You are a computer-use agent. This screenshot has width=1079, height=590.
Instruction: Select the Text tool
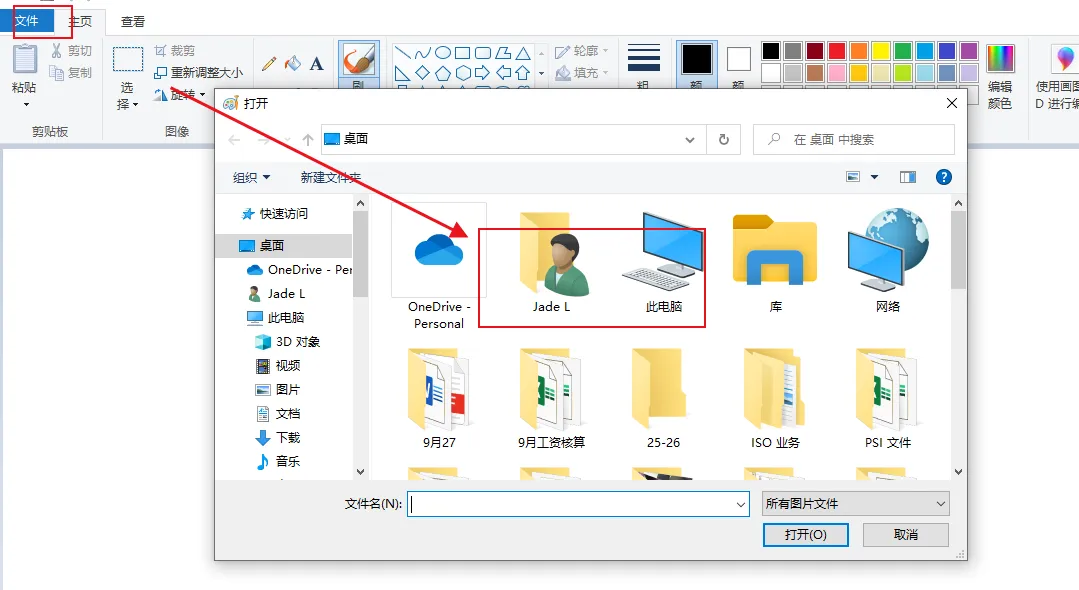[317, 63]
